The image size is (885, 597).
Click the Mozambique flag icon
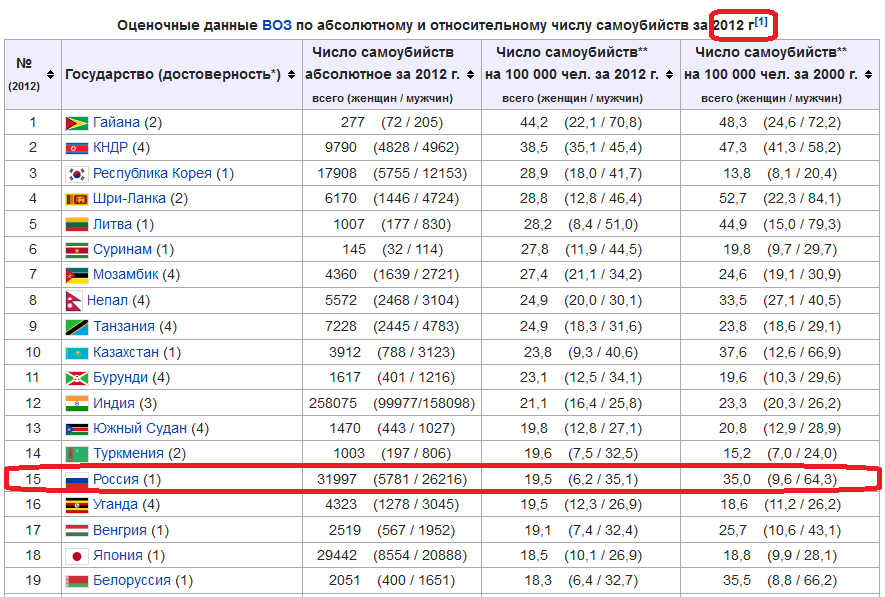click(x=76, y=275)
